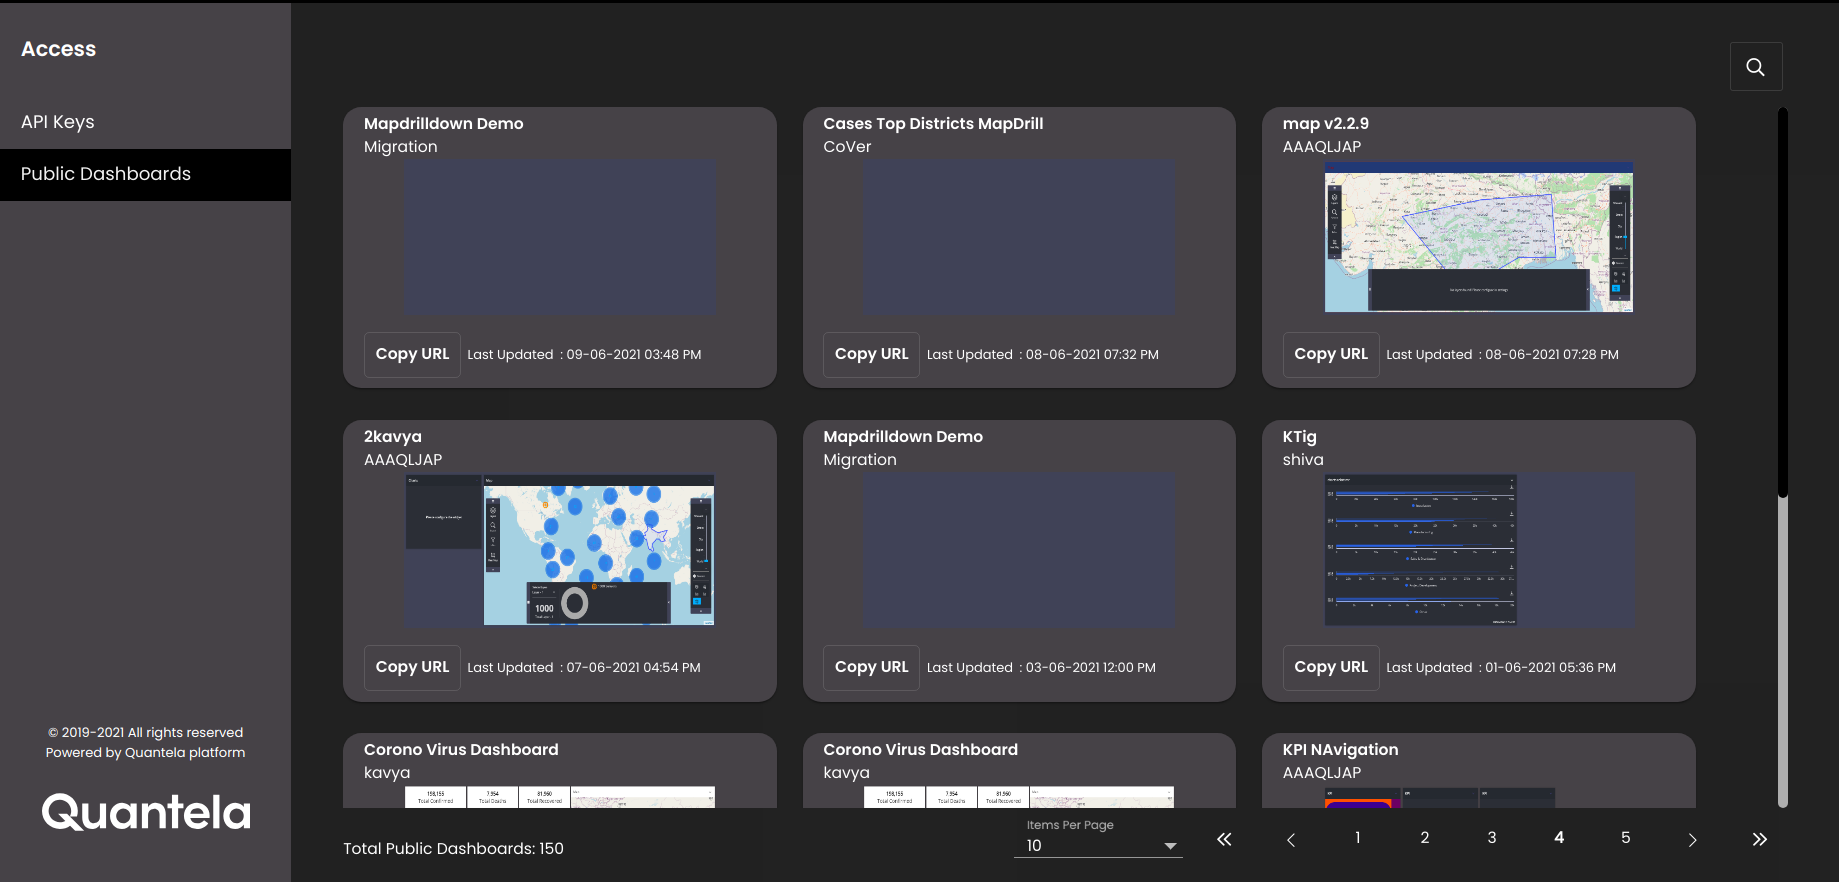This screenshot has width=1839, height=882.
Task: Open Items Per Page dropdown
Action: click(x=1098, y=846)
